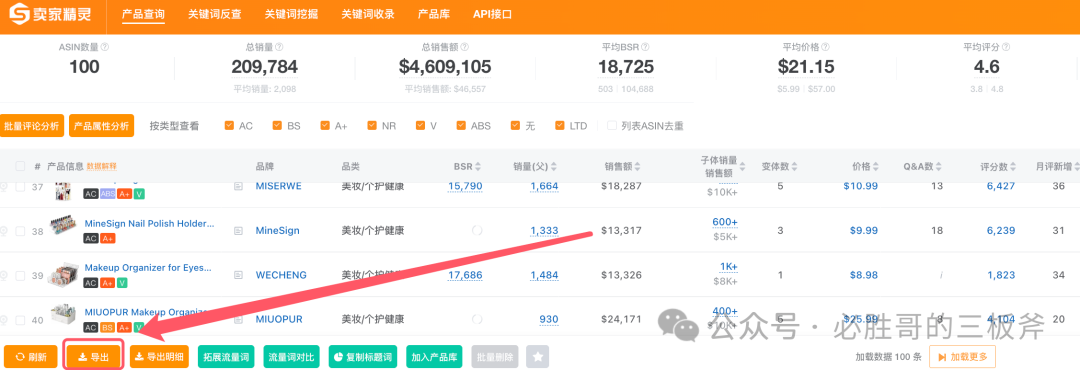The width and height of the screenshot is (1080, 370).
Task: Open the WECHENG brand link
Action: click(280, 275)
